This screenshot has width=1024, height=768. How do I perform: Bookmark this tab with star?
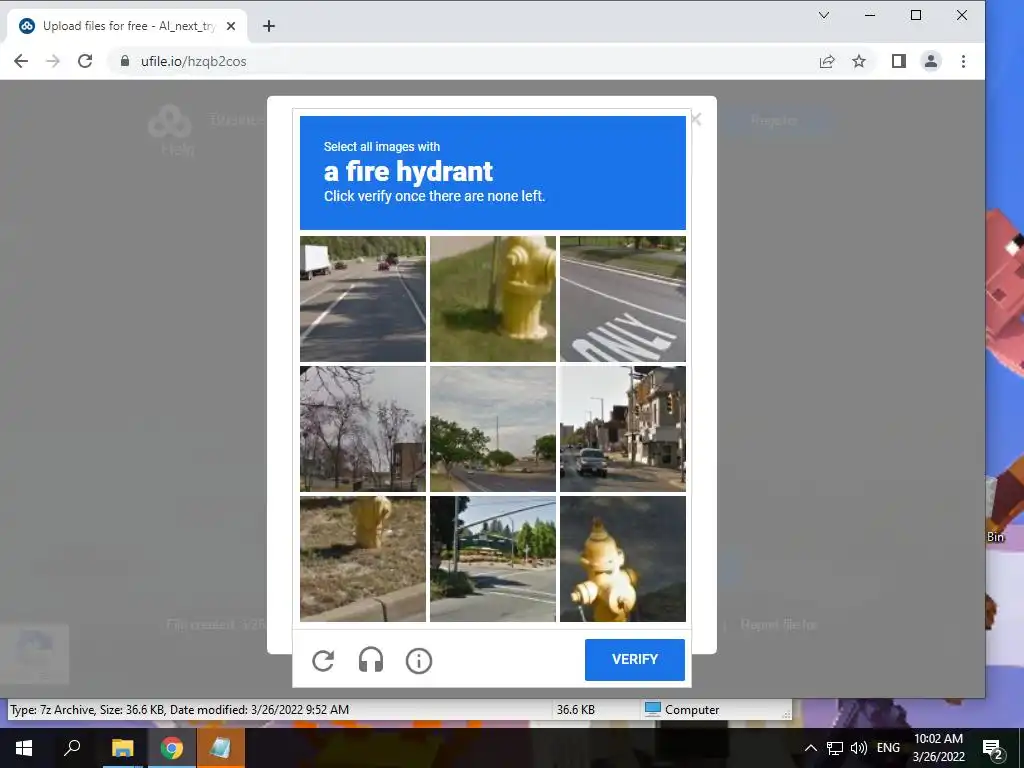[859, 61]
